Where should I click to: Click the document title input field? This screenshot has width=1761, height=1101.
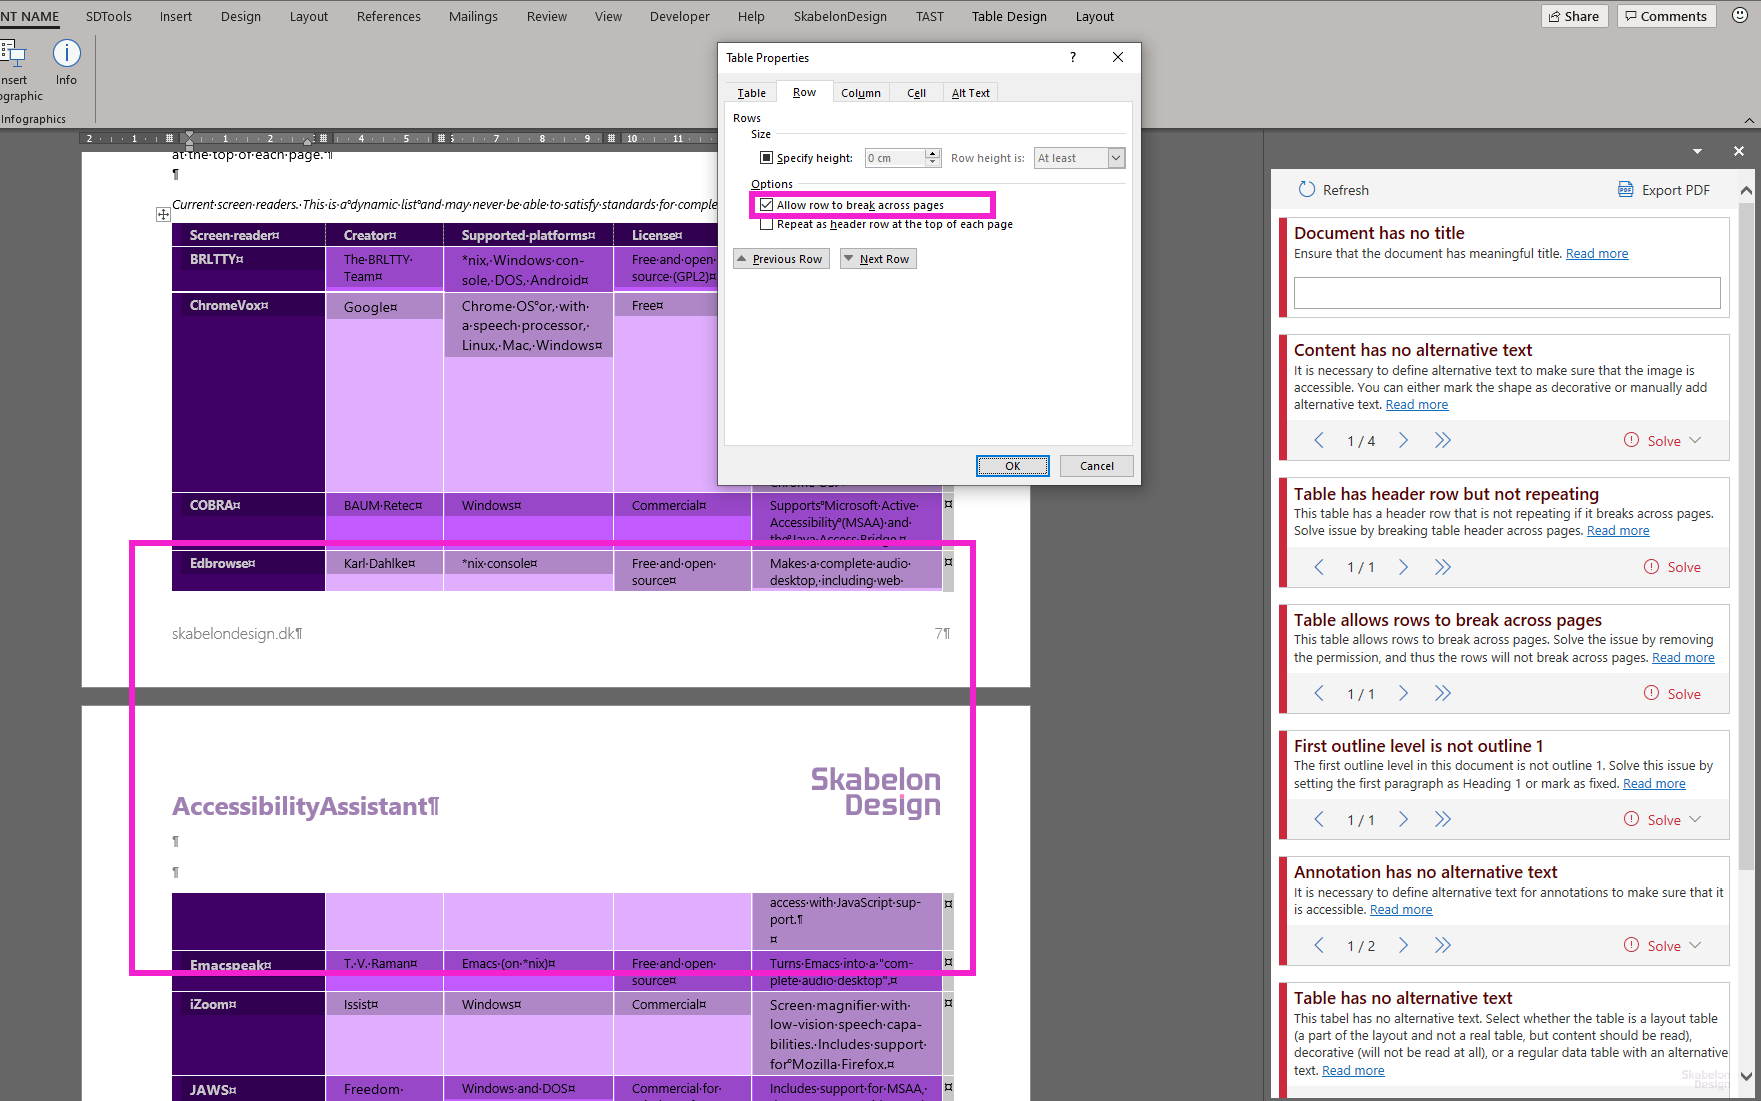1506,292
